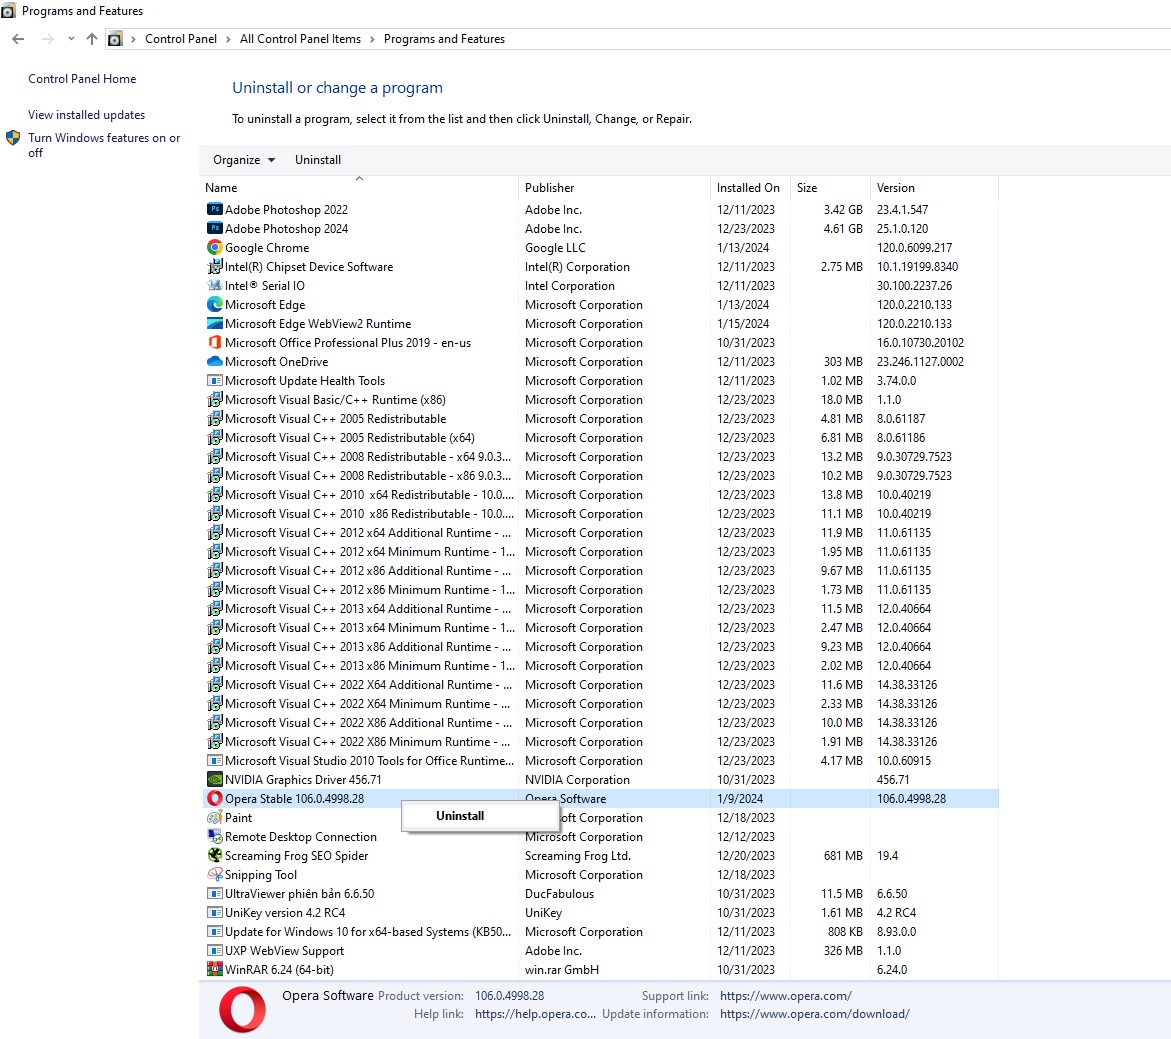Click the Intel(R) Chipset Device Software icon
Screen dimensions: 1171x1039
point(214,267)
